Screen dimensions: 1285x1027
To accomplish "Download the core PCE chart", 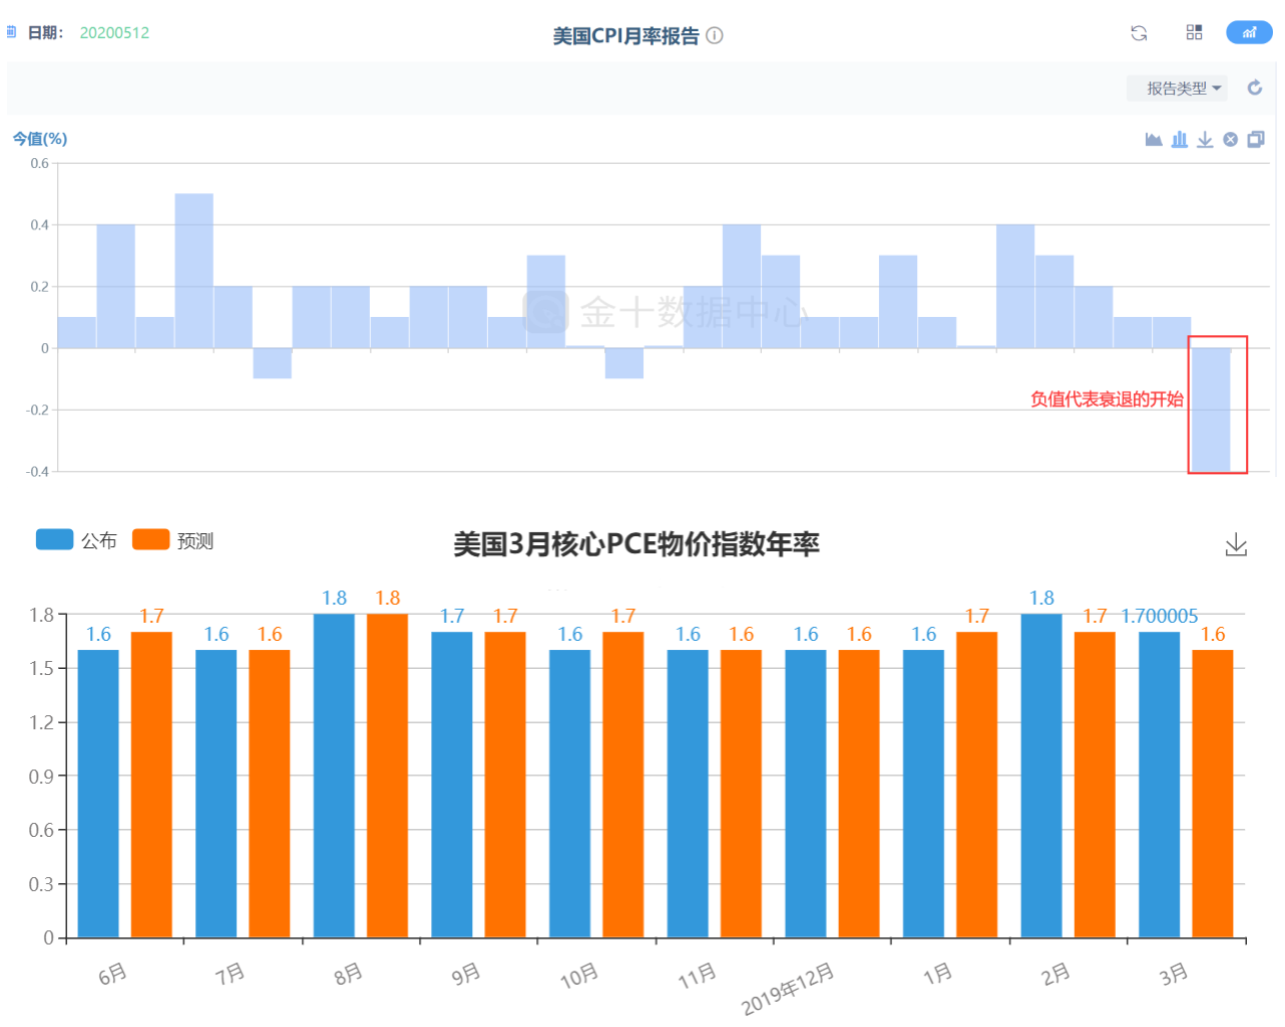I will click(1236, 545).
